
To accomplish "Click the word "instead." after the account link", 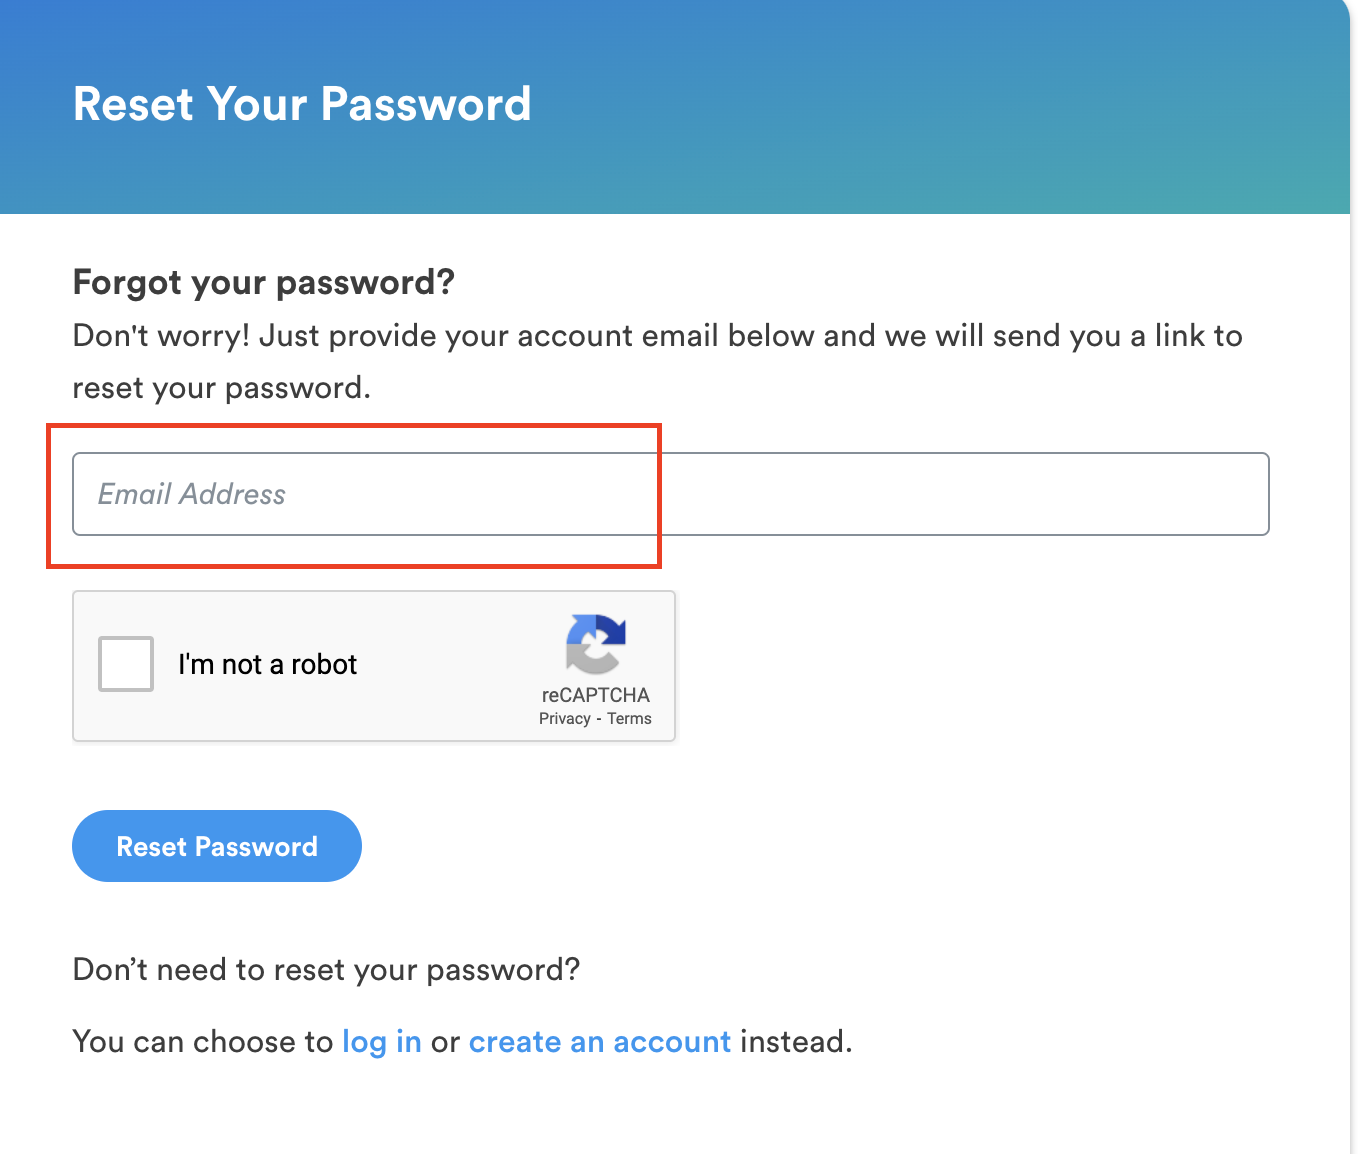I will point(796,1042).
